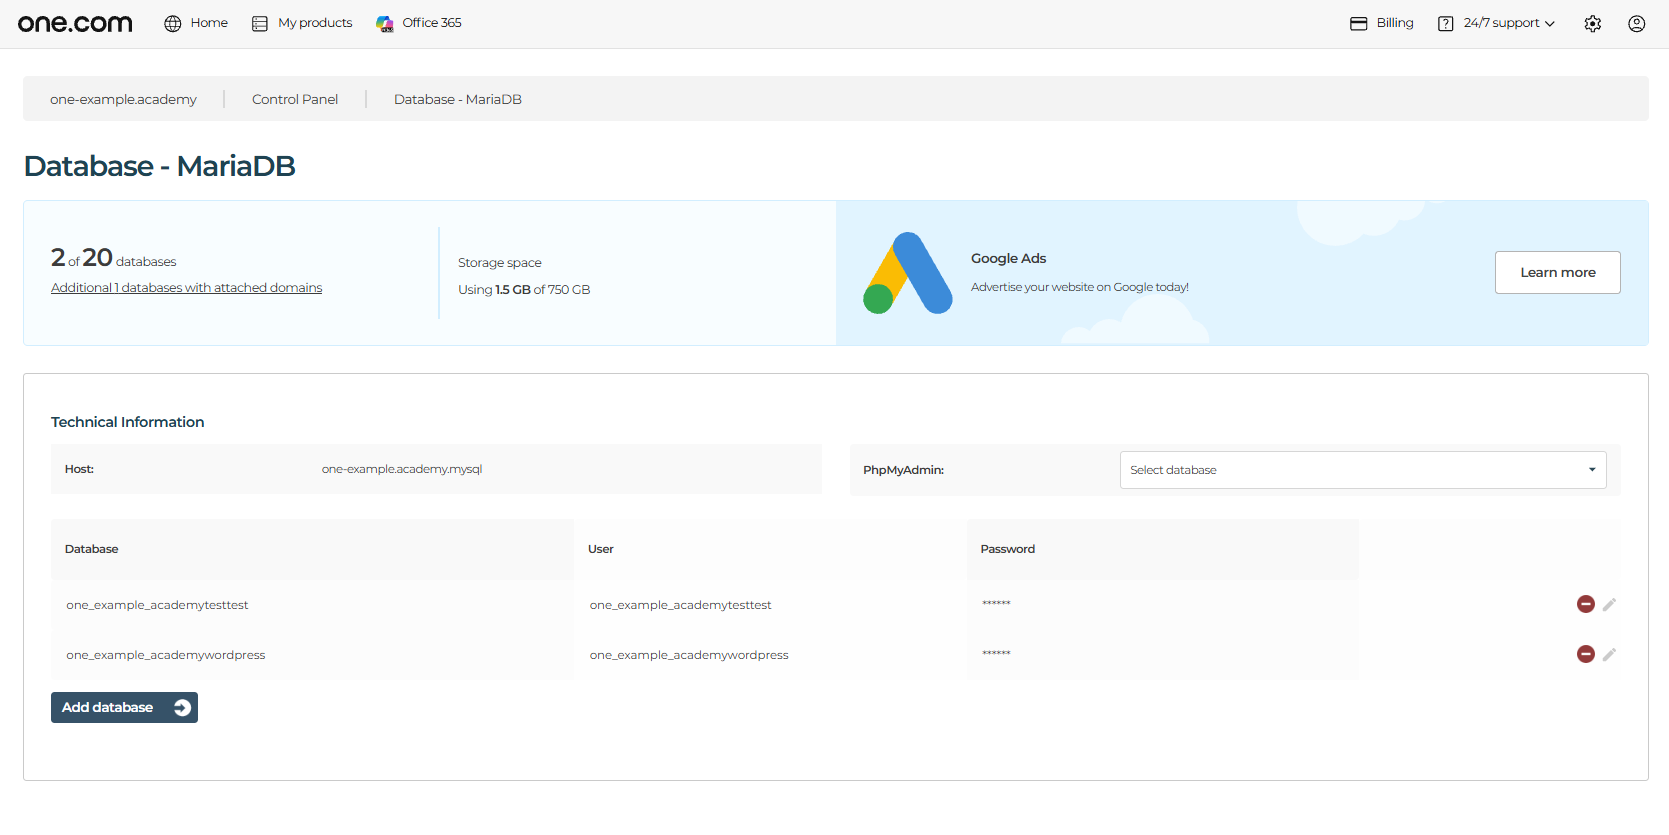Select the one-example.academy breadcrumb

point(123,99)
